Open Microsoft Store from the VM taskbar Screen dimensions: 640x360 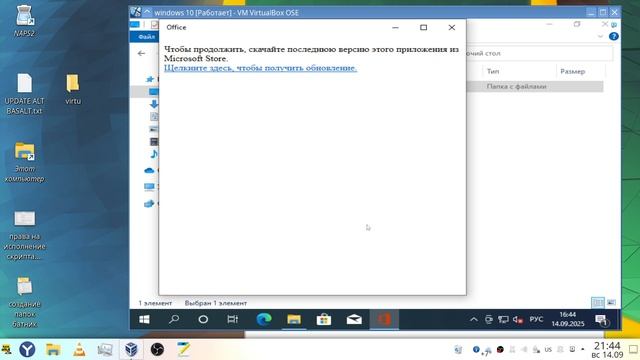coord(324,319)
